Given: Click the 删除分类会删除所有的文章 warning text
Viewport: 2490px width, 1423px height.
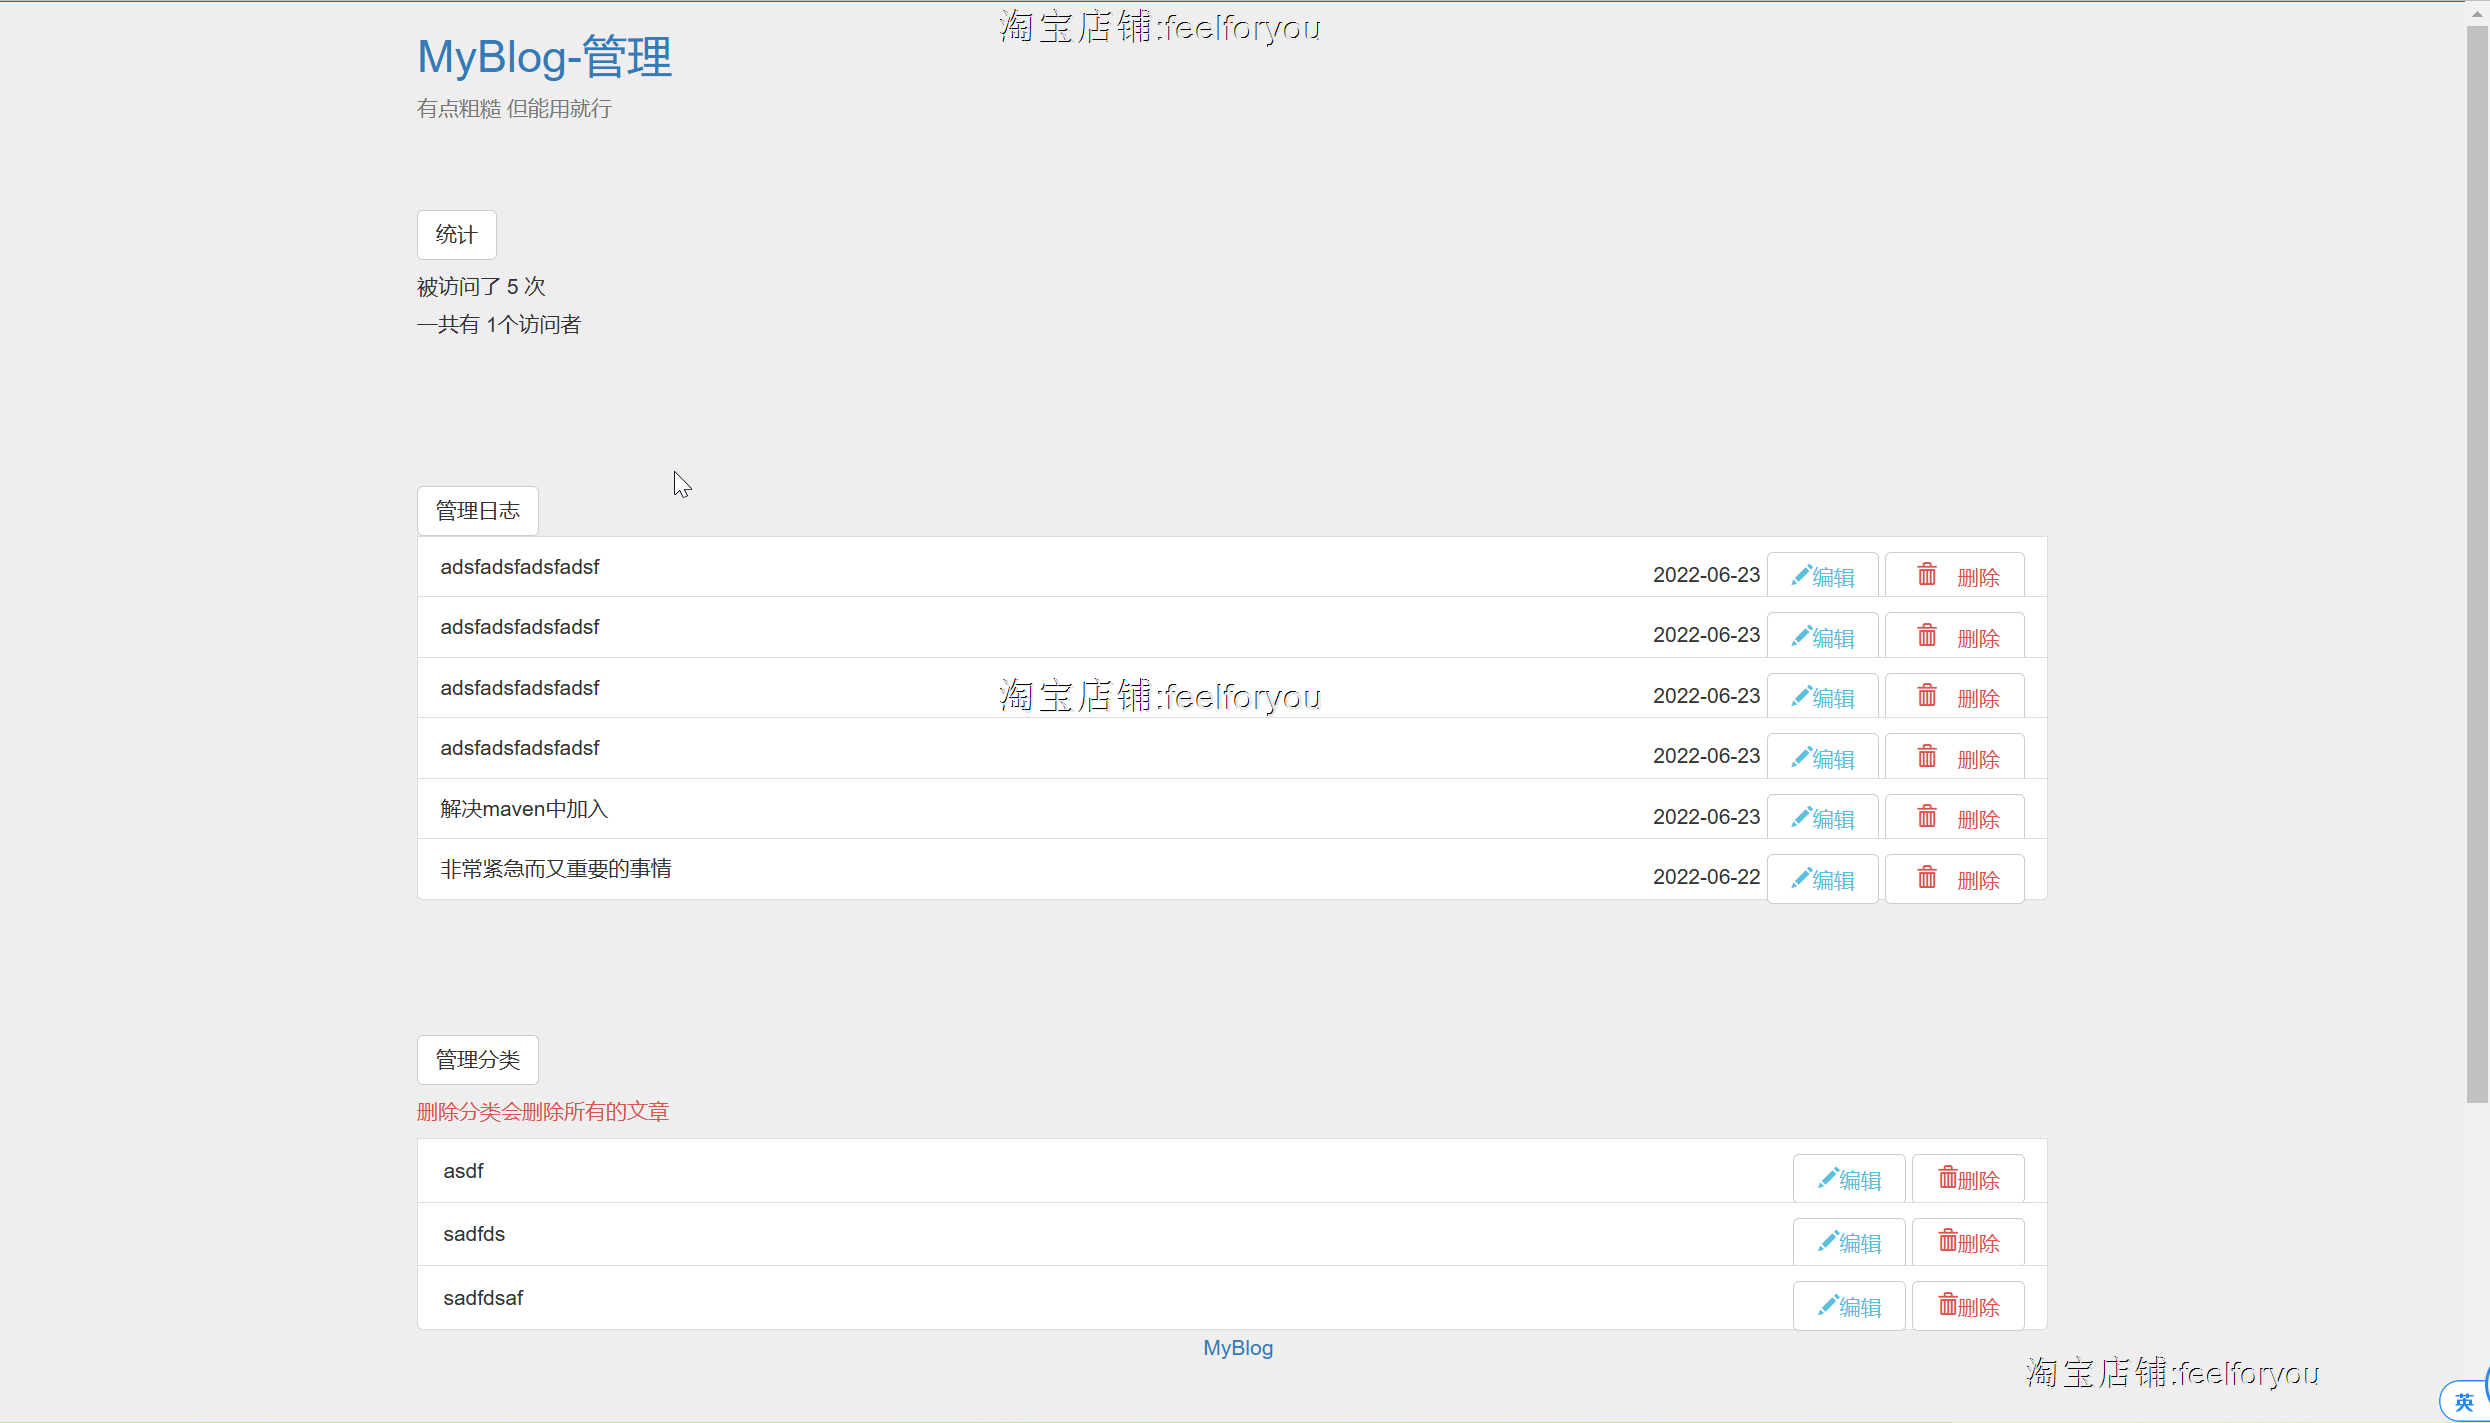Looking at the screenshot, I should (543, 1112).
